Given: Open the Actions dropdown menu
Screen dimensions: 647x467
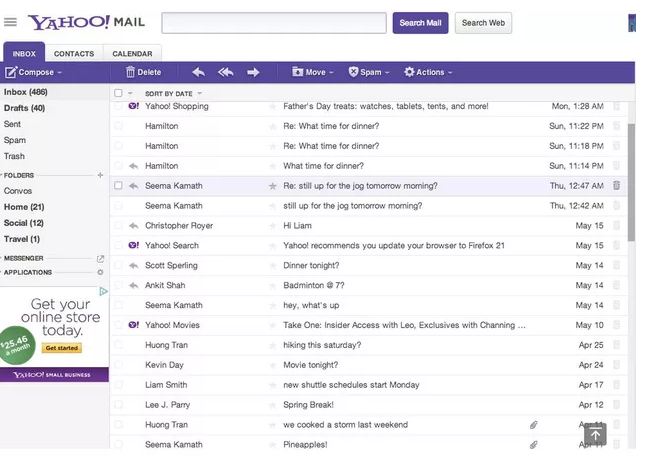Looking at the screenshot, I should click(428, 72).
